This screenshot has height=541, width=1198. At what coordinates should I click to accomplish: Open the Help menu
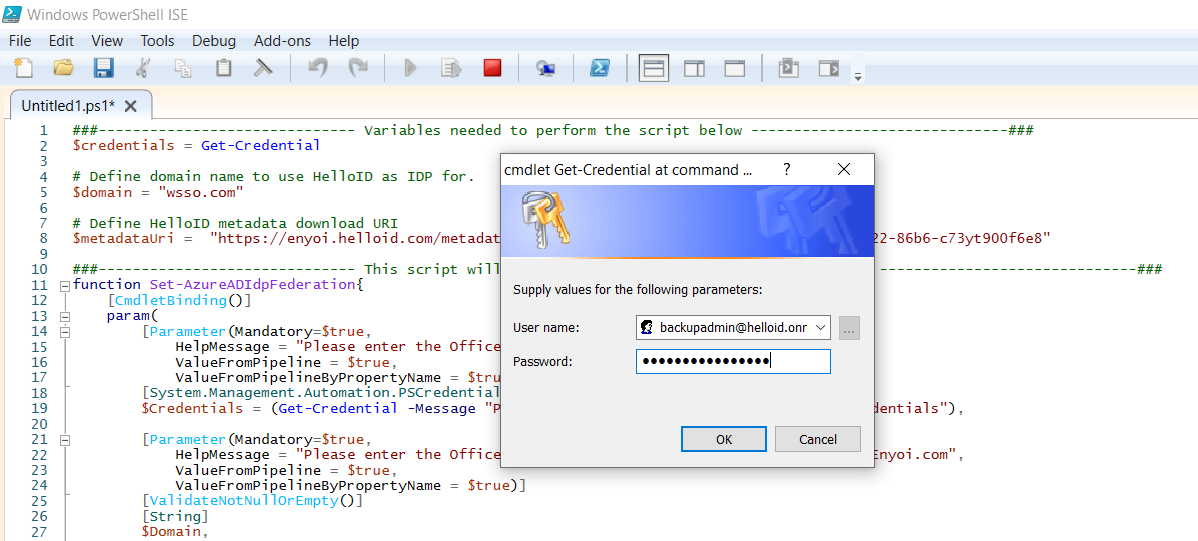coord(344,40)
